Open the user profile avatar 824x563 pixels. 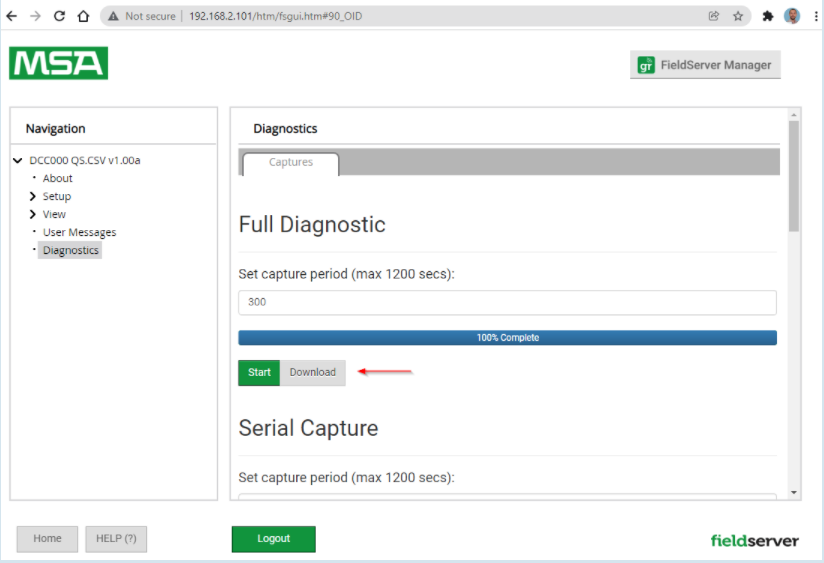792,16
